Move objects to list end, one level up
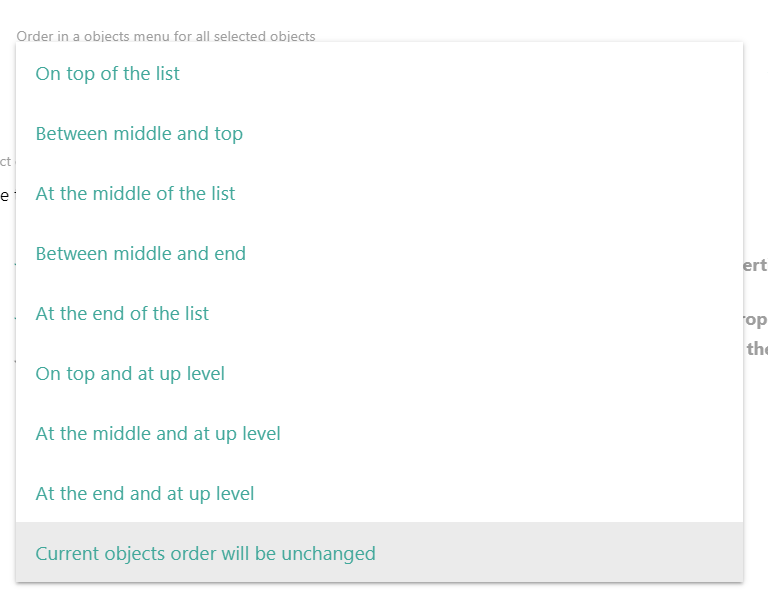The width and height of the screenshot is (768, 594). click(x=145, y=493)
